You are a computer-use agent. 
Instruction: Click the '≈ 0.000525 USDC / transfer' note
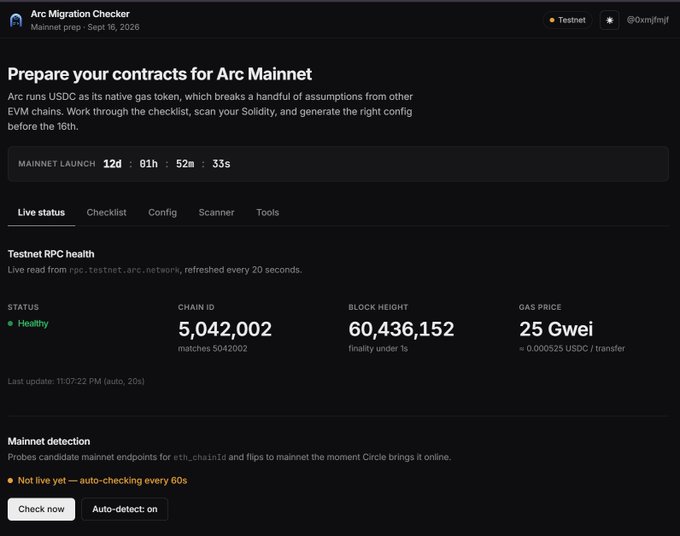pyautogui.click(x=572, y=349)
